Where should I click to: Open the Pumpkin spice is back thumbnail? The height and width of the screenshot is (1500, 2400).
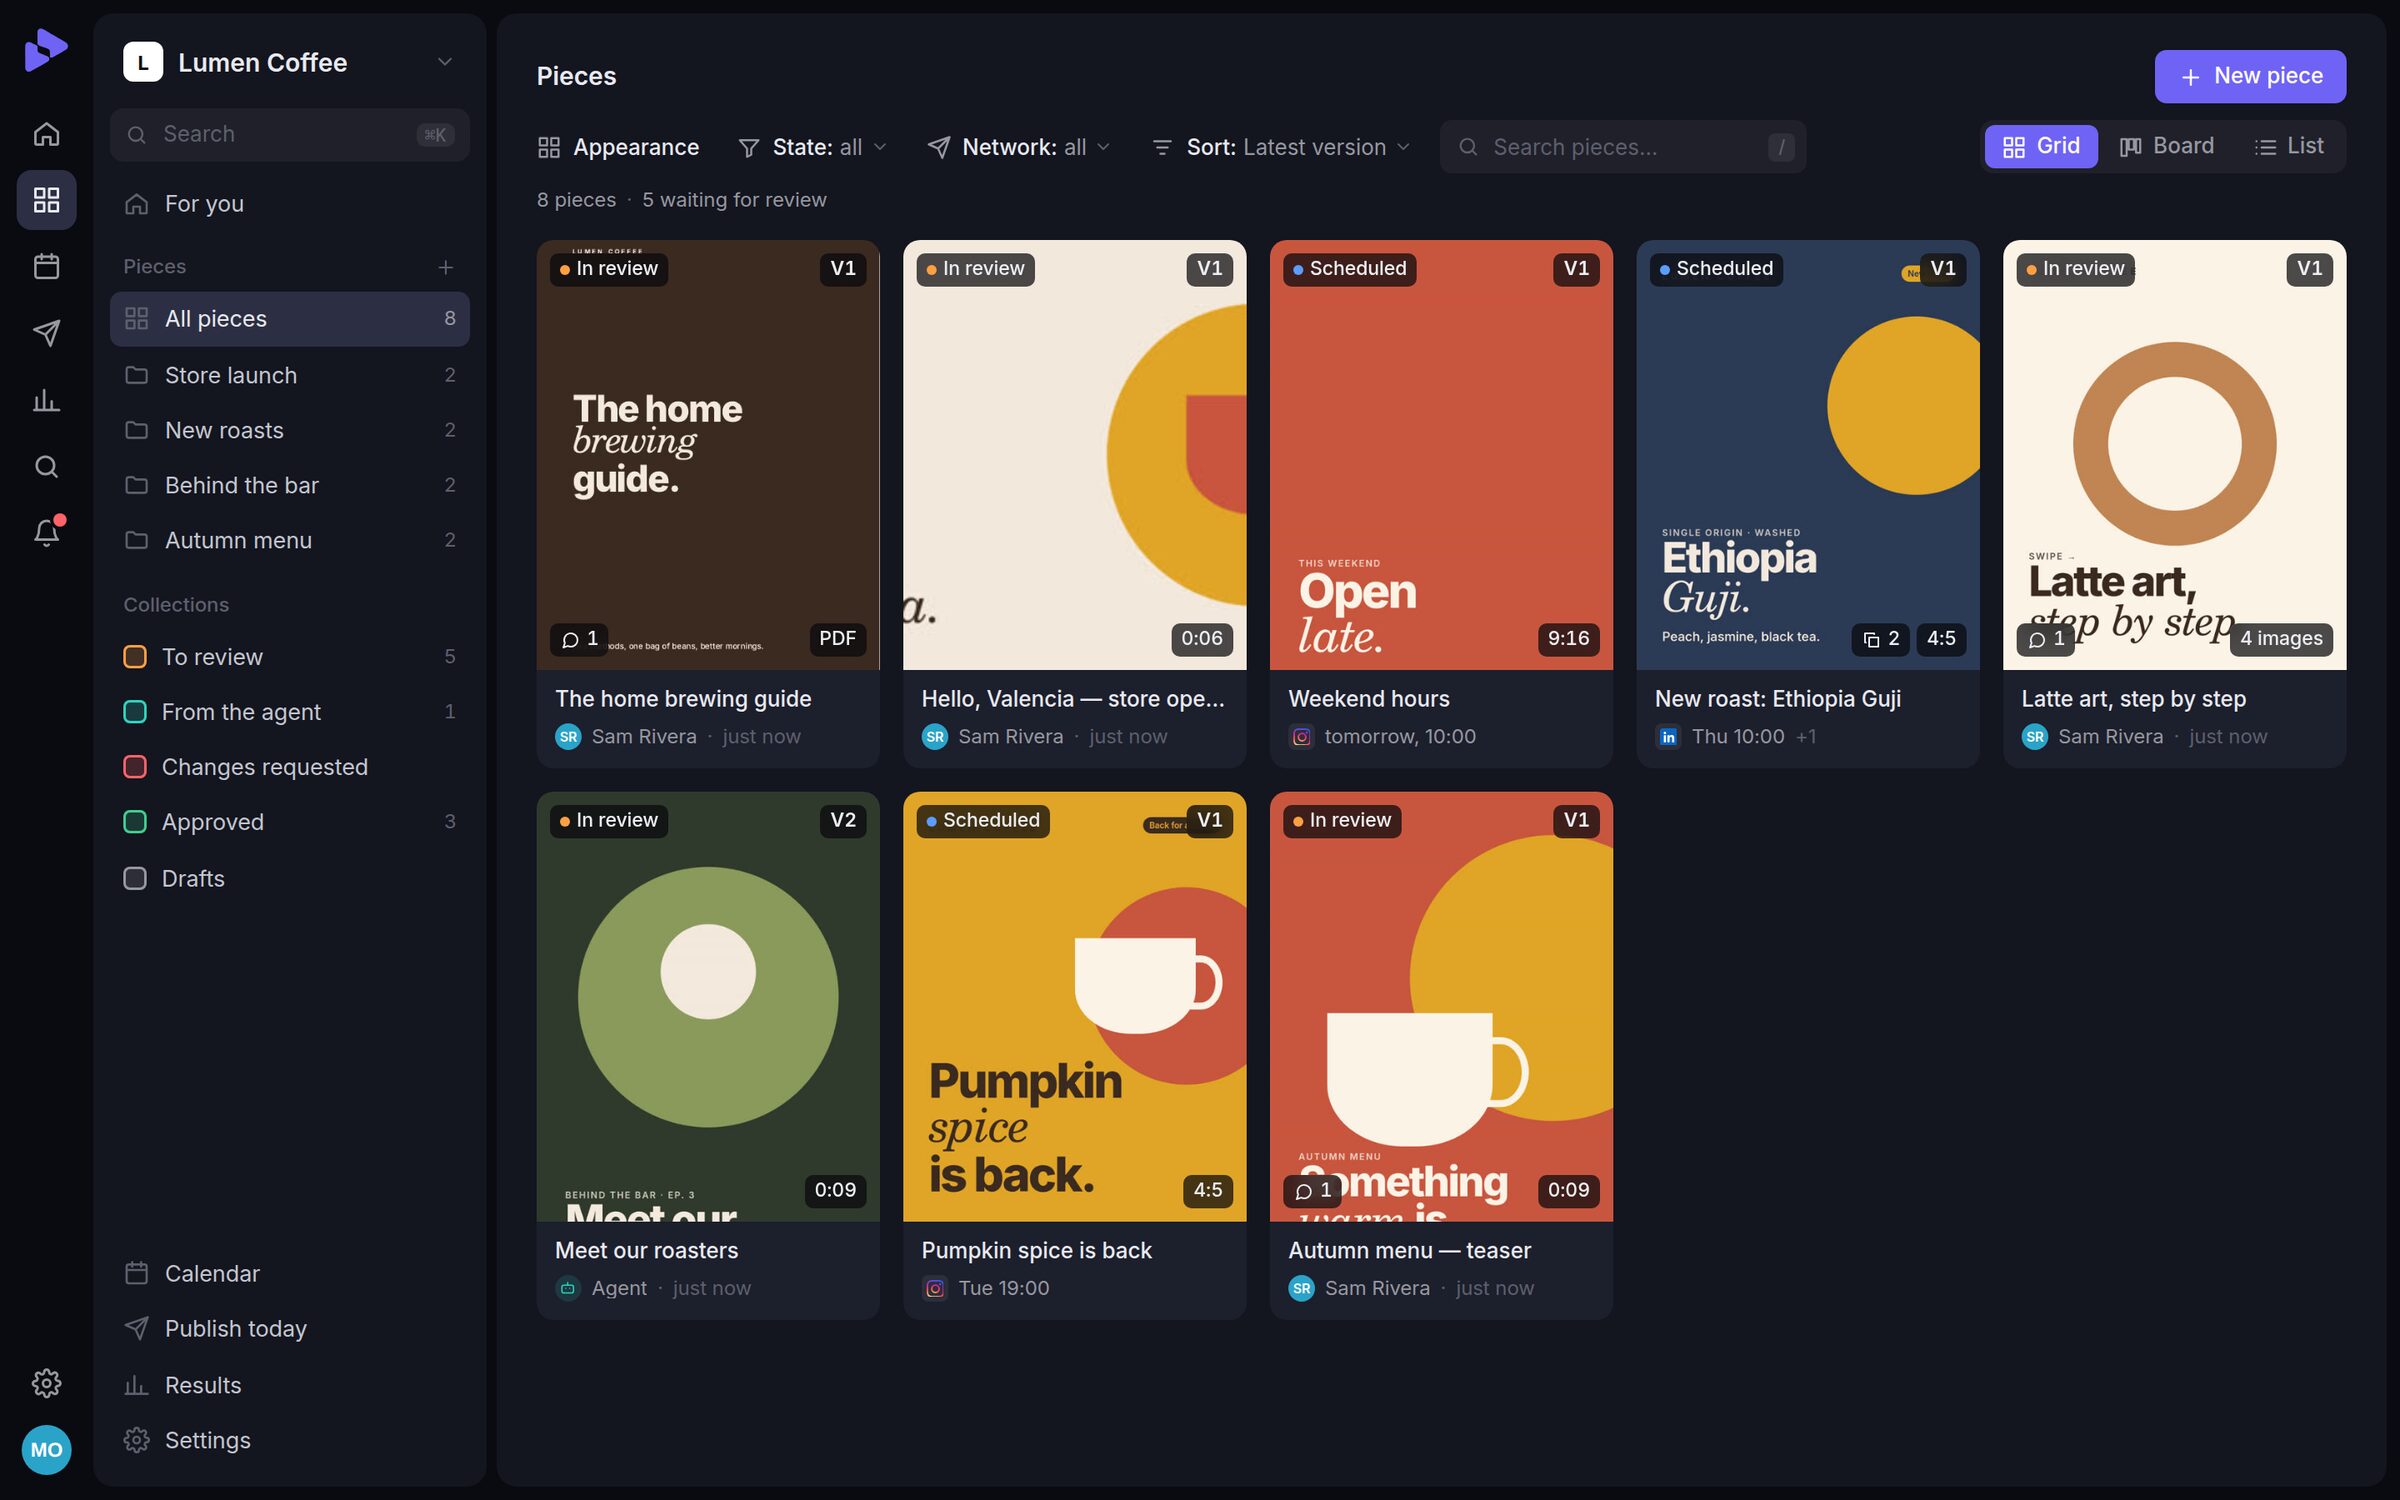coord(1074,1006)
